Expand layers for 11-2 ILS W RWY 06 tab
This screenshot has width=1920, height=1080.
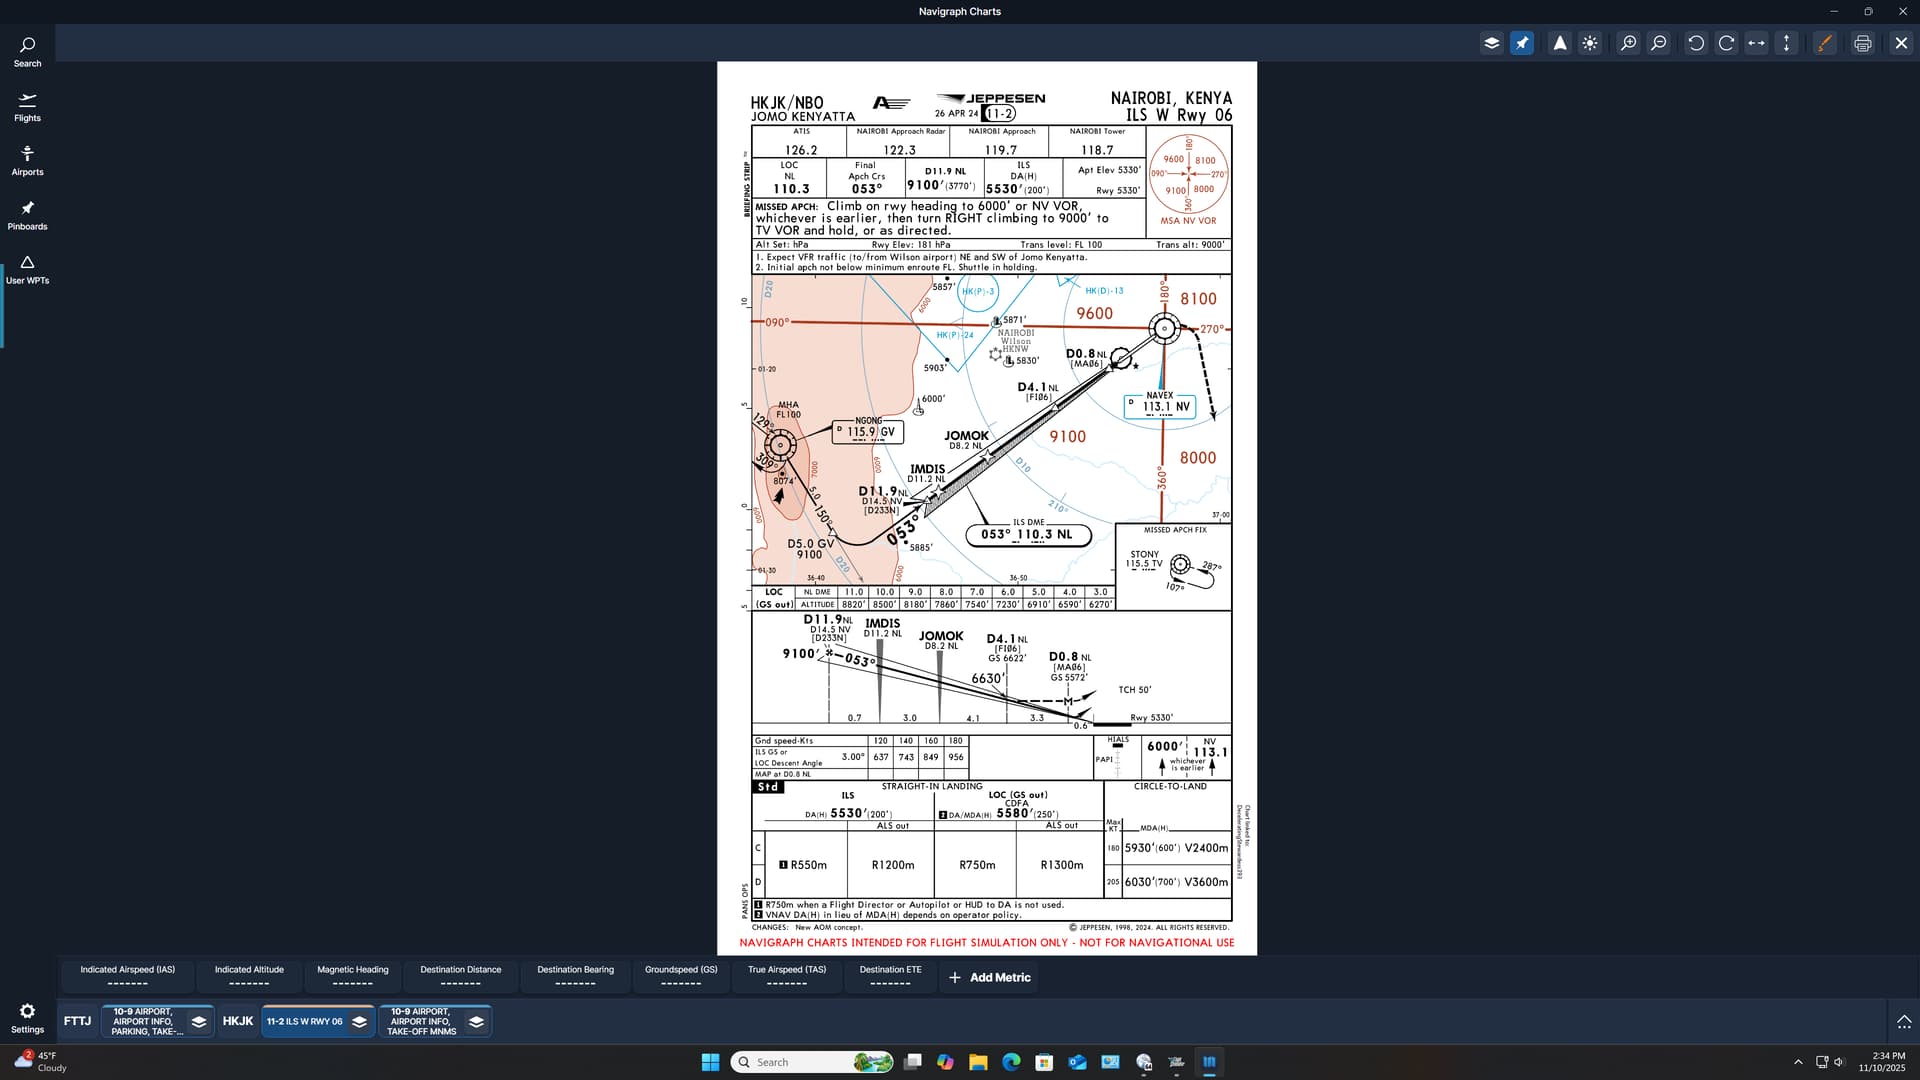[x=359, y=1021]
